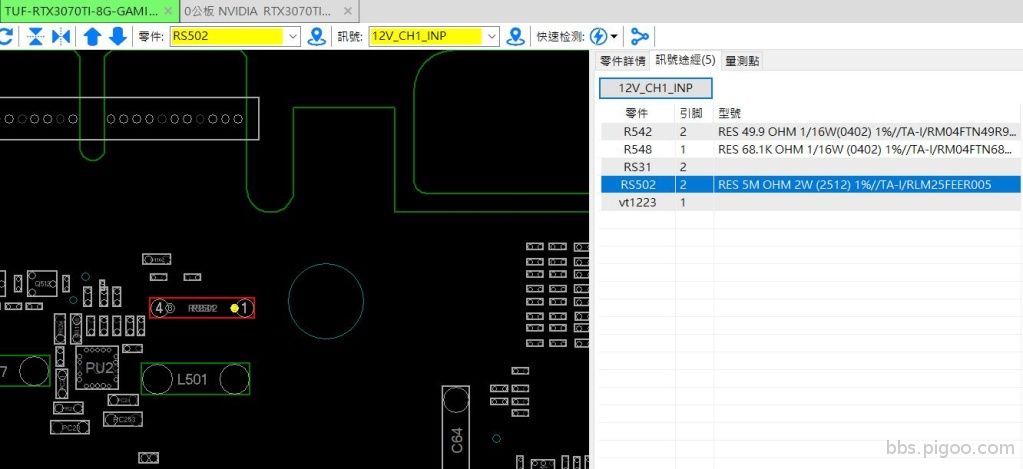Open the quick detect dropdown arrow
The height and width of the screenshot is (469, 1023).
click(614, 36)
